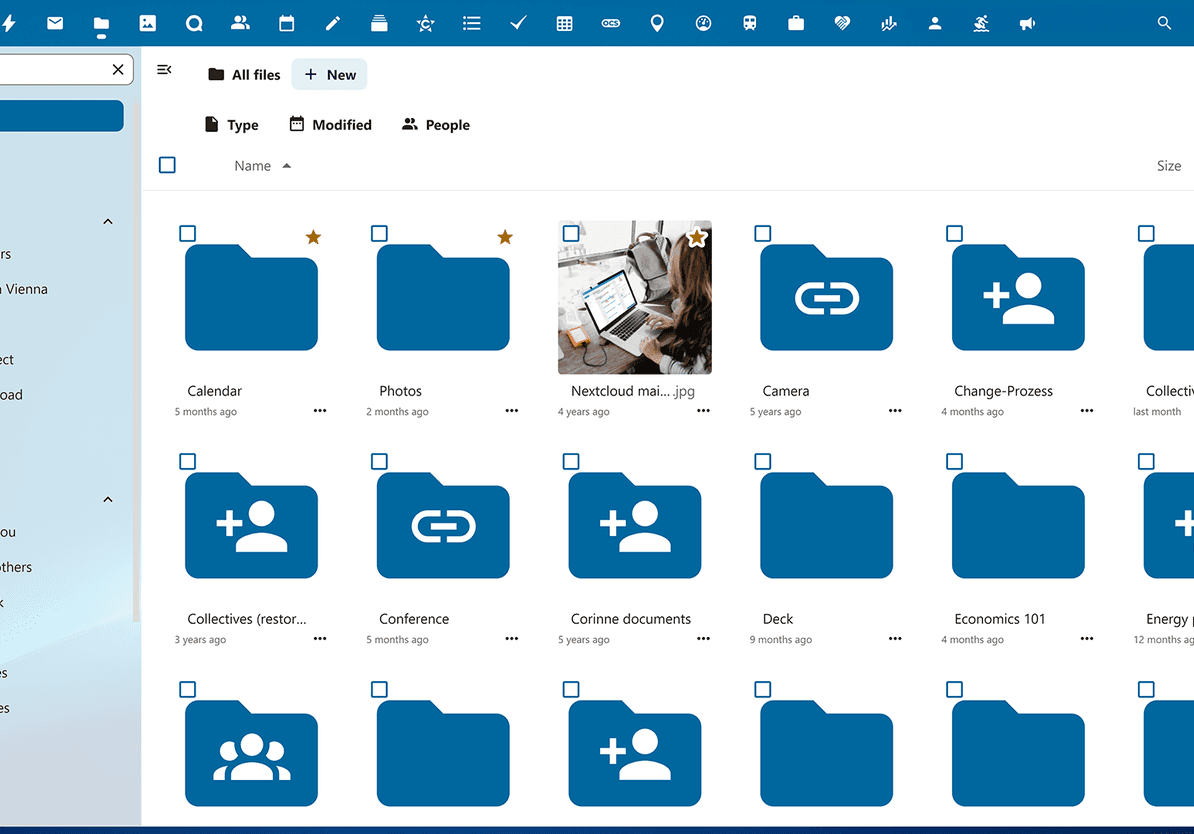Check the Corinne documents folder checkbox
This screenshot has height=834, width=1194.
click(571, 461)
